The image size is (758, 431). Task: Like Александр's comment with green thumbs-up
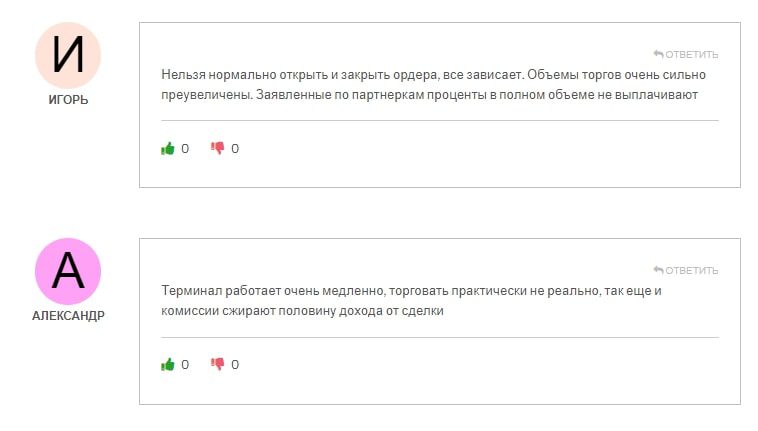tap(168, 365)
